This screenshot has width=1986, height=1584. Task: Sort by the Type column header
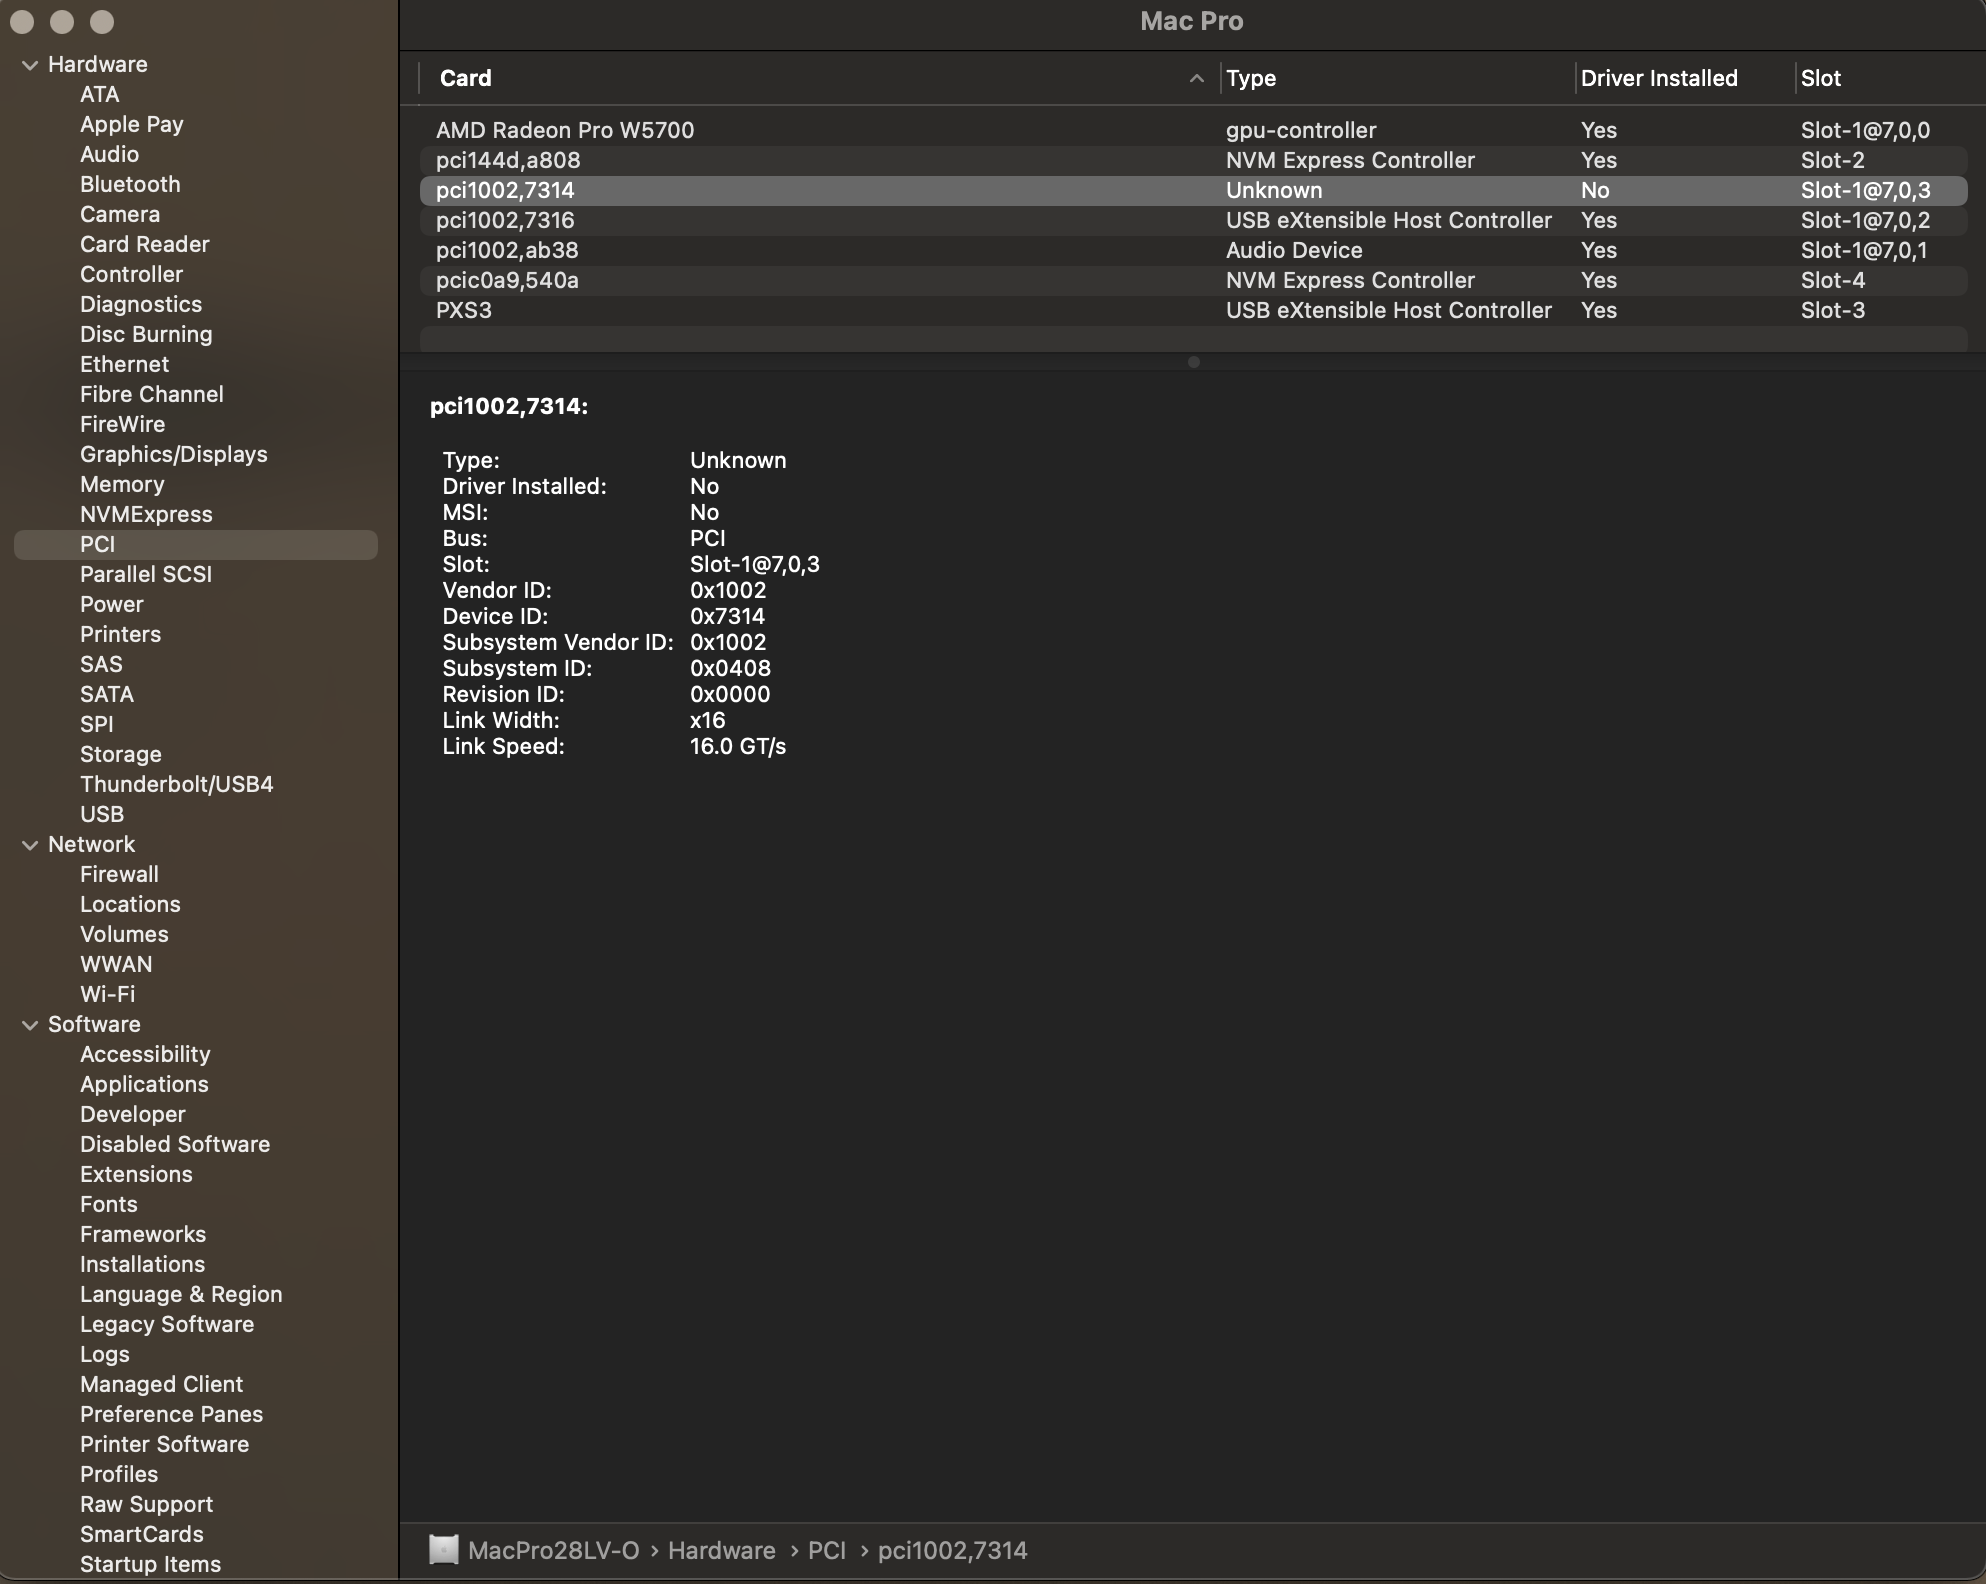[1251, 79]
